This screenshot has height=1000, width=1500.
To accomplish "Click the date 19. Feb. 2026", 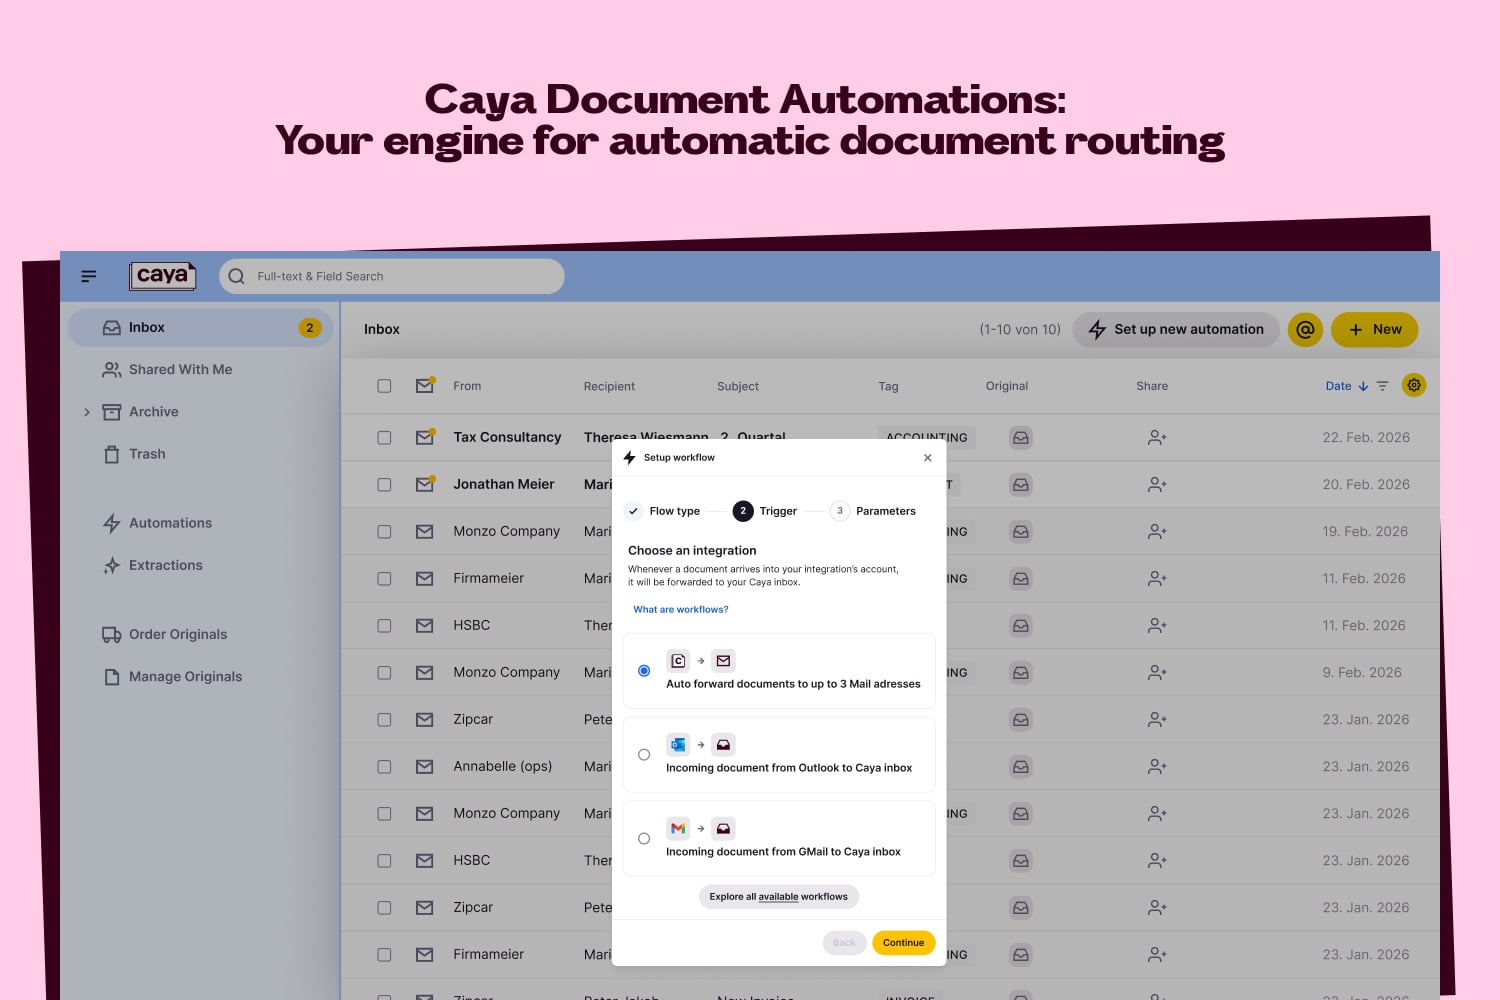I will point(1365,532).
